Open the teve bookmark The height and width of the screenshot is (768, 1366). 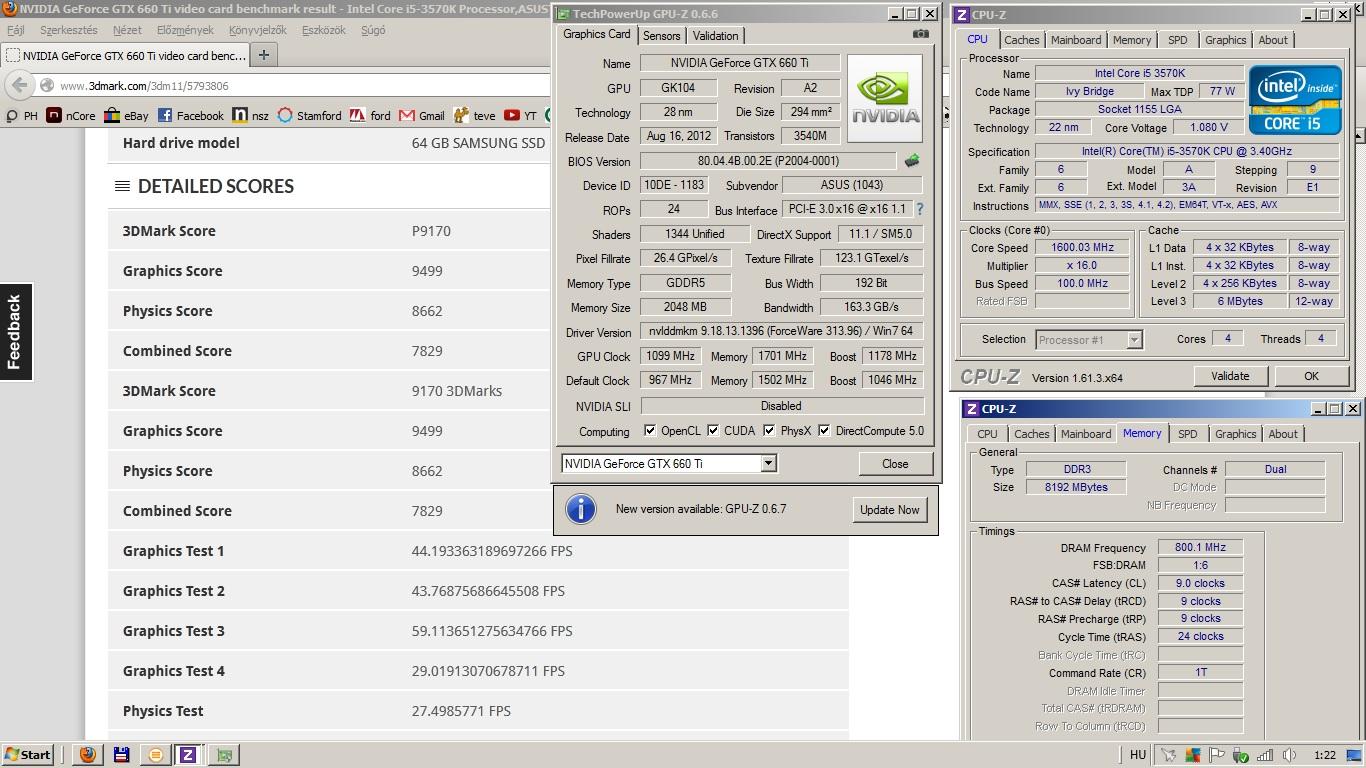[x=475, y=116]
